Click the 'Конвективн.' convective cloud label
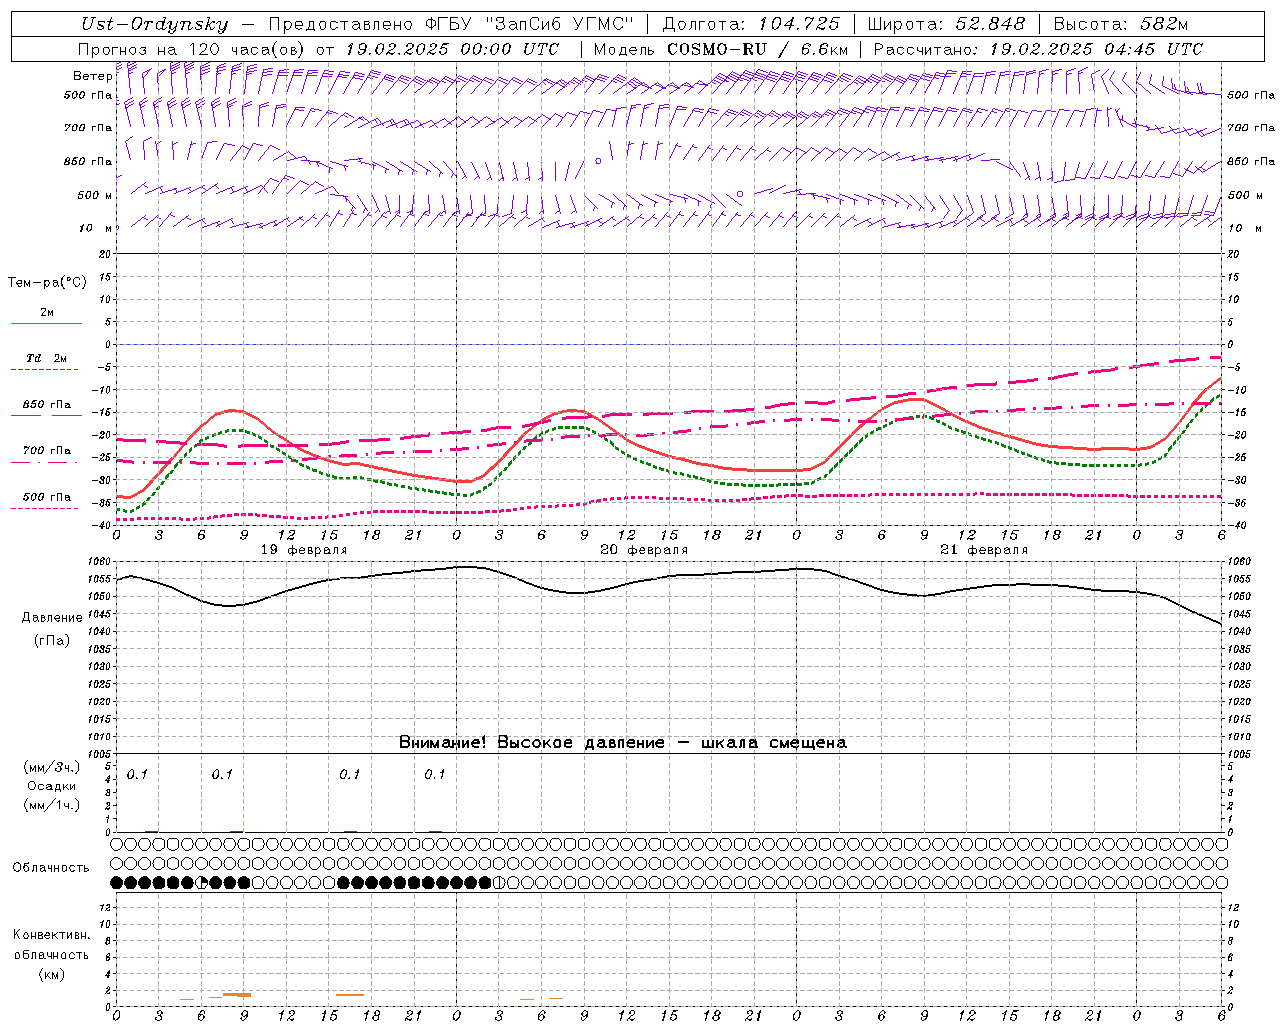1280x1024 pixels. tap(51, 935)
